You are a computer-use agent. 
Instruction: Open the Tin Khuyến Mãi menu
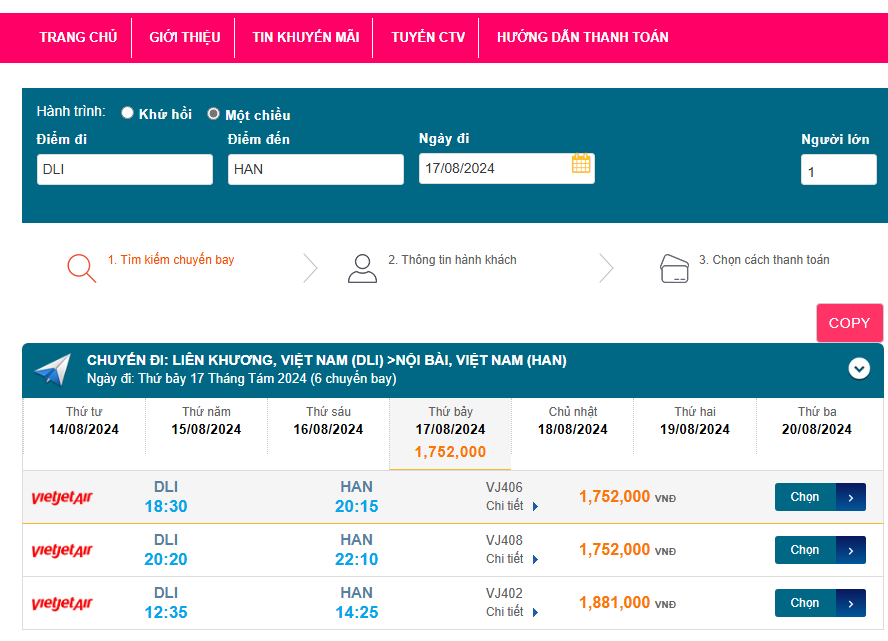pyautogui.click(x=305, y=37)
